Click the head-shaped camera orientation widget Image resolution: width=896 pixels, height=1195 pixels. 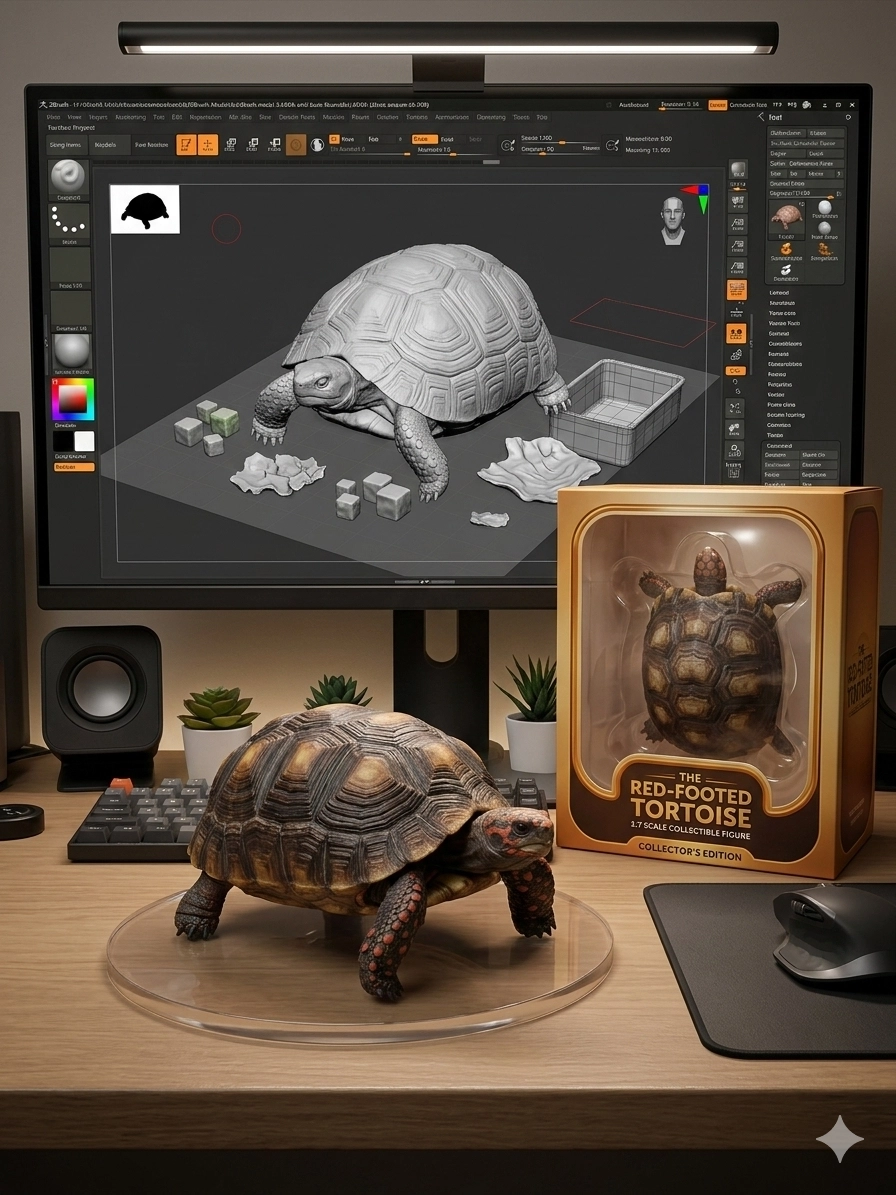(x=675, y=219)
